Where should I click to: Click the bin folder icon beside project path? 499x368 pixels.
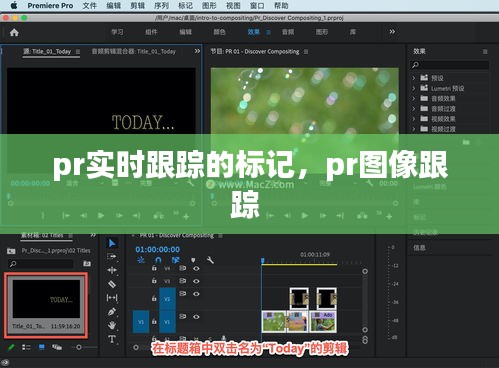[11, 251]
